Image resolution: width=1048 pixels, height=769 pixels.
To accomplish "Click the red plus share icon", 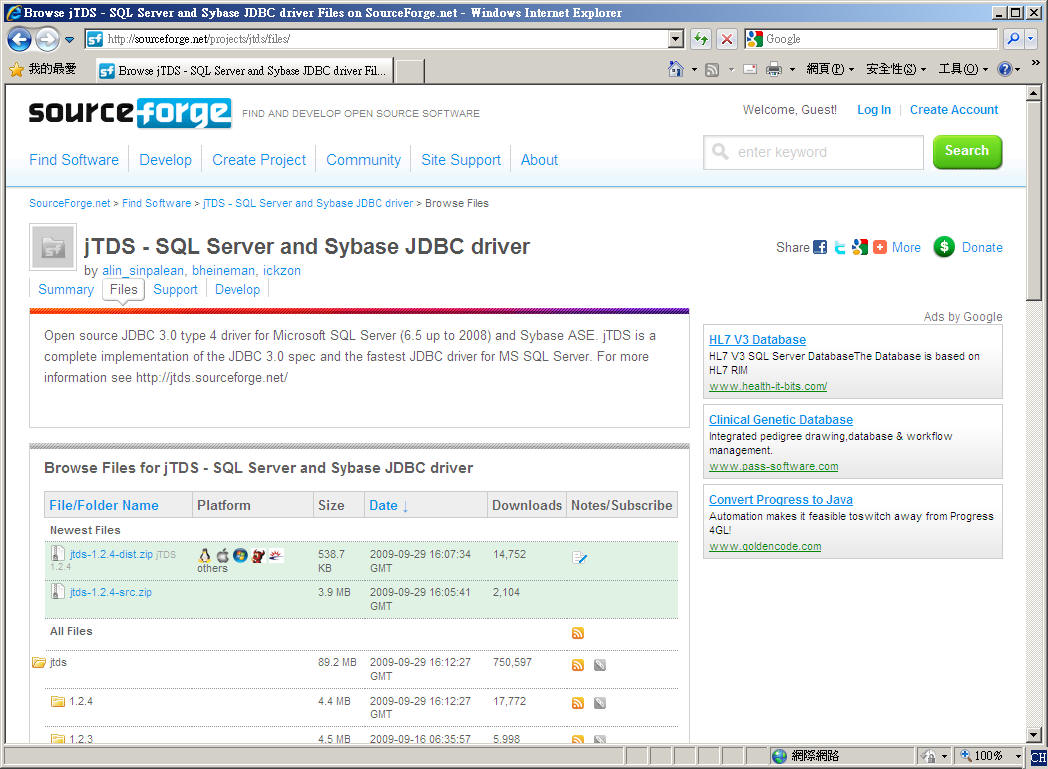I will point(880,247).
